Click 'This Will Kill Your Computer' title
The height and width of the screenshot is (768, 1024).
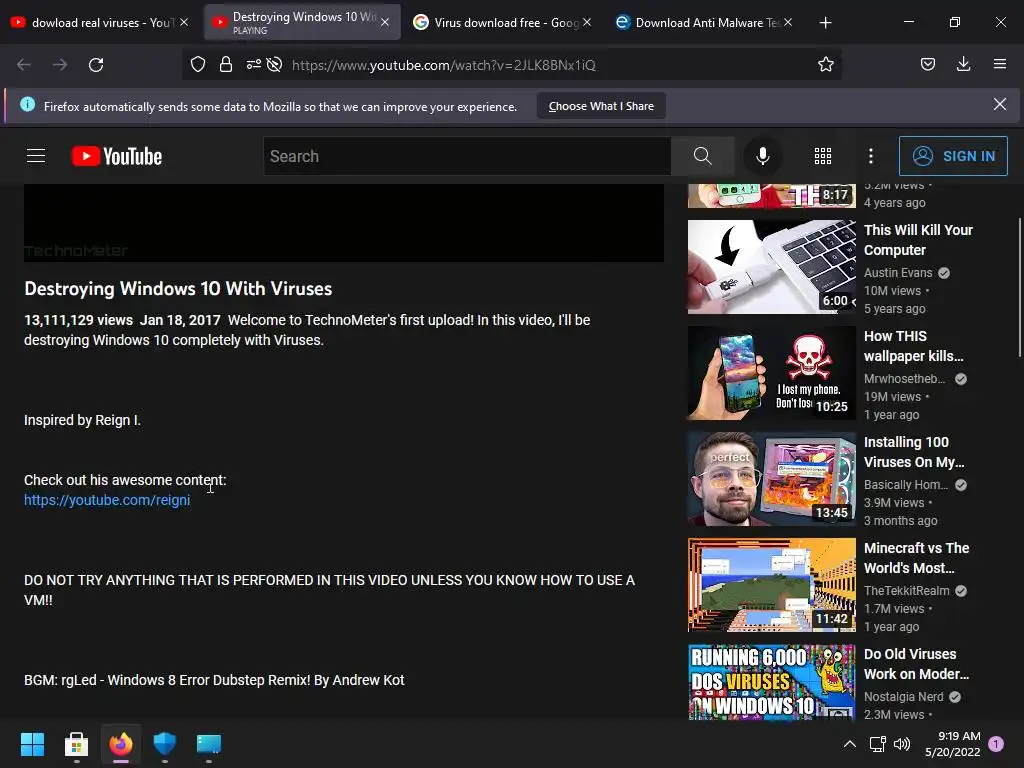coord(918,240)
